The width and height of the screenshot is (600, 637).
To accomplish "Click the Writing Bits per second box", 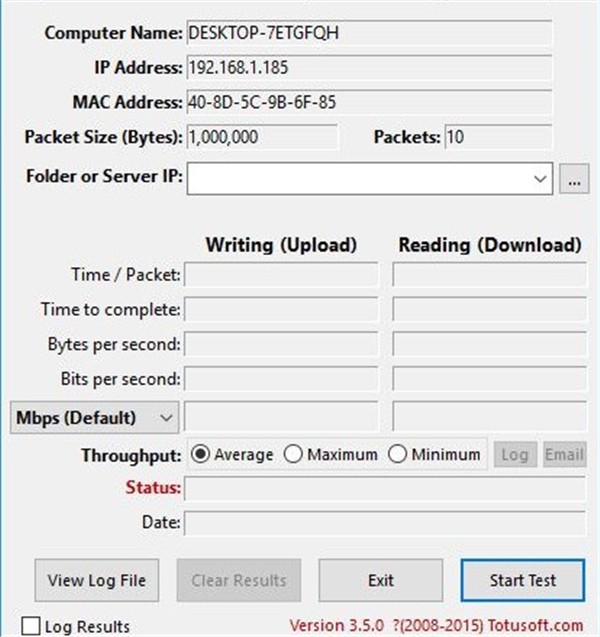I will click(x=281, y=379).
